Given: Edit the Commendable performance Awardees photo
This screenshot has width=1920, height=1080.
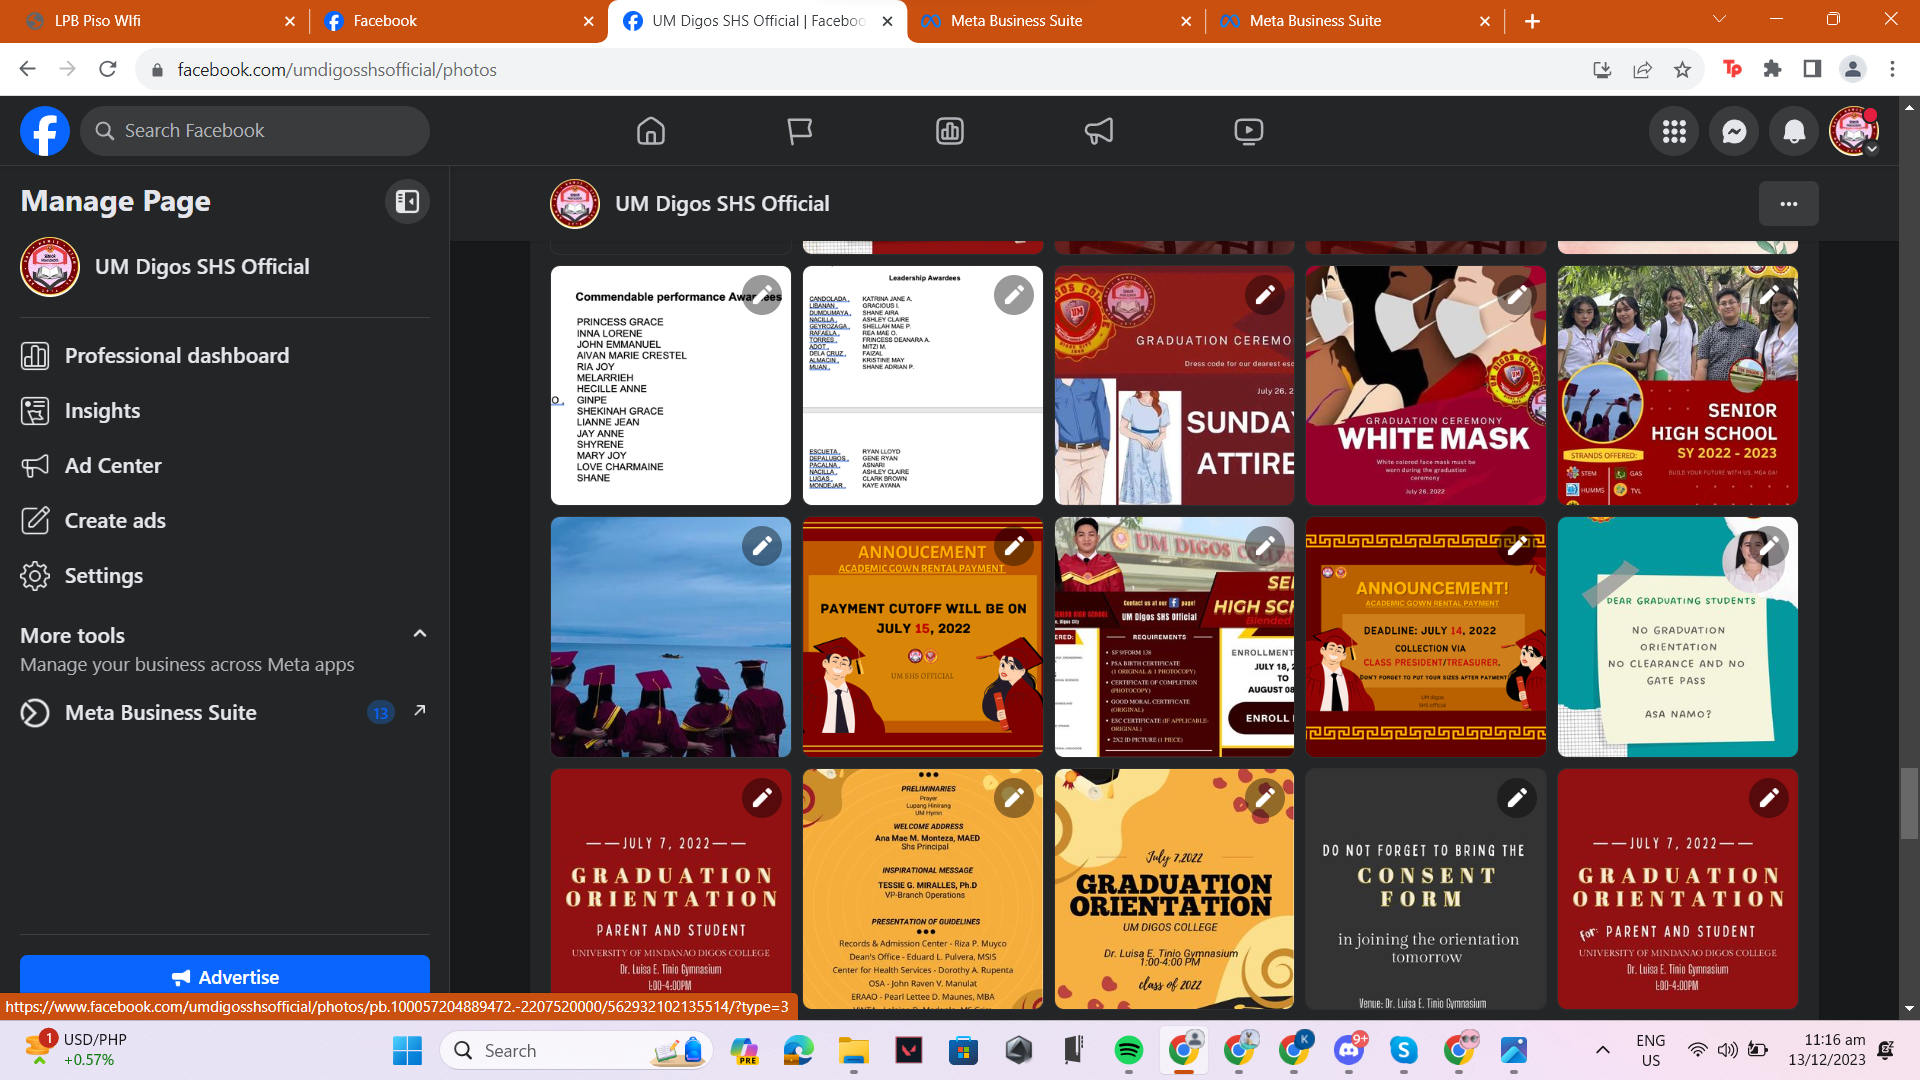Looking at the screenshot, I should tap(762, 295).
